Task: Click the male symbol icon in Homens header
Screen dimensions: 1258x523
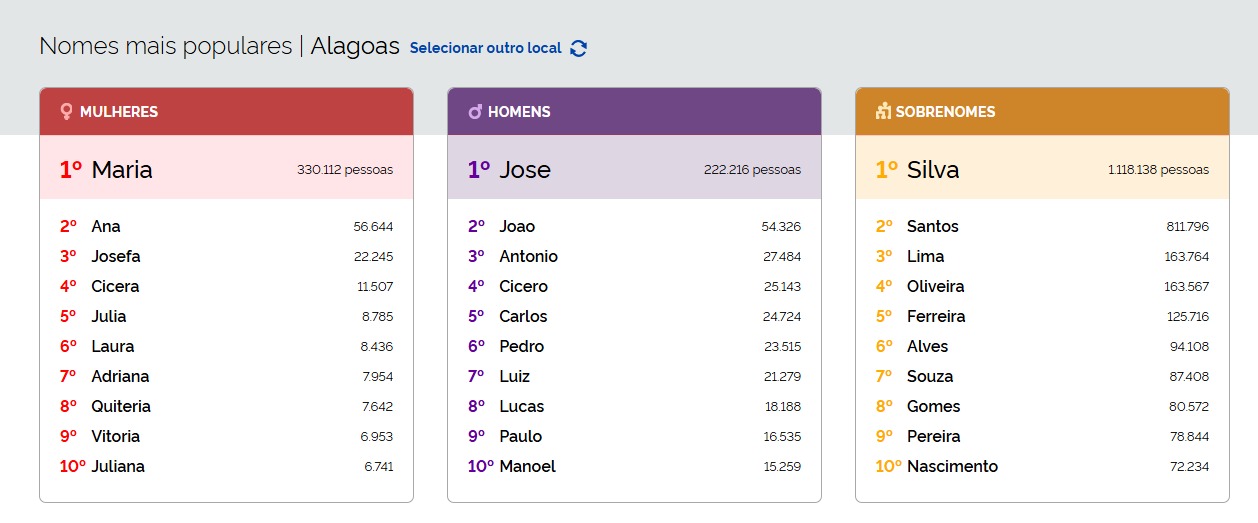Action: tap(475, 112)
